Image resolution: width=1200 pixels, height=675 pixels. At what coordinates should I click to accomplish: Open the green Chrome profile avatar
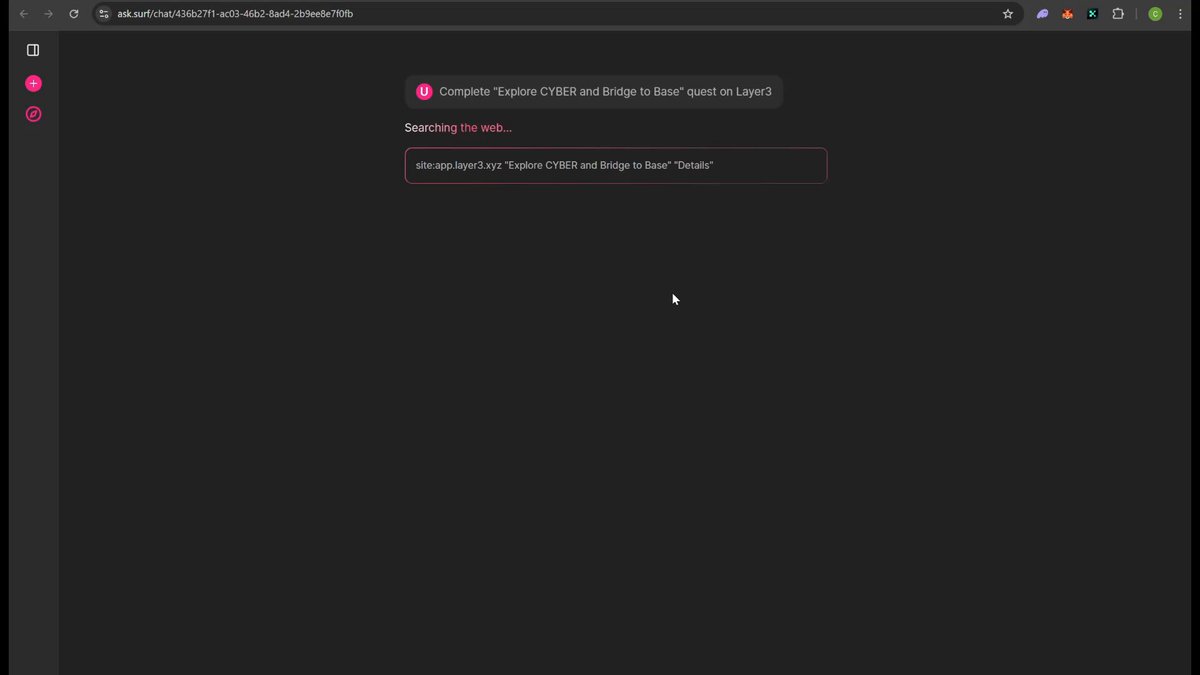click(x=1155, y=14)
